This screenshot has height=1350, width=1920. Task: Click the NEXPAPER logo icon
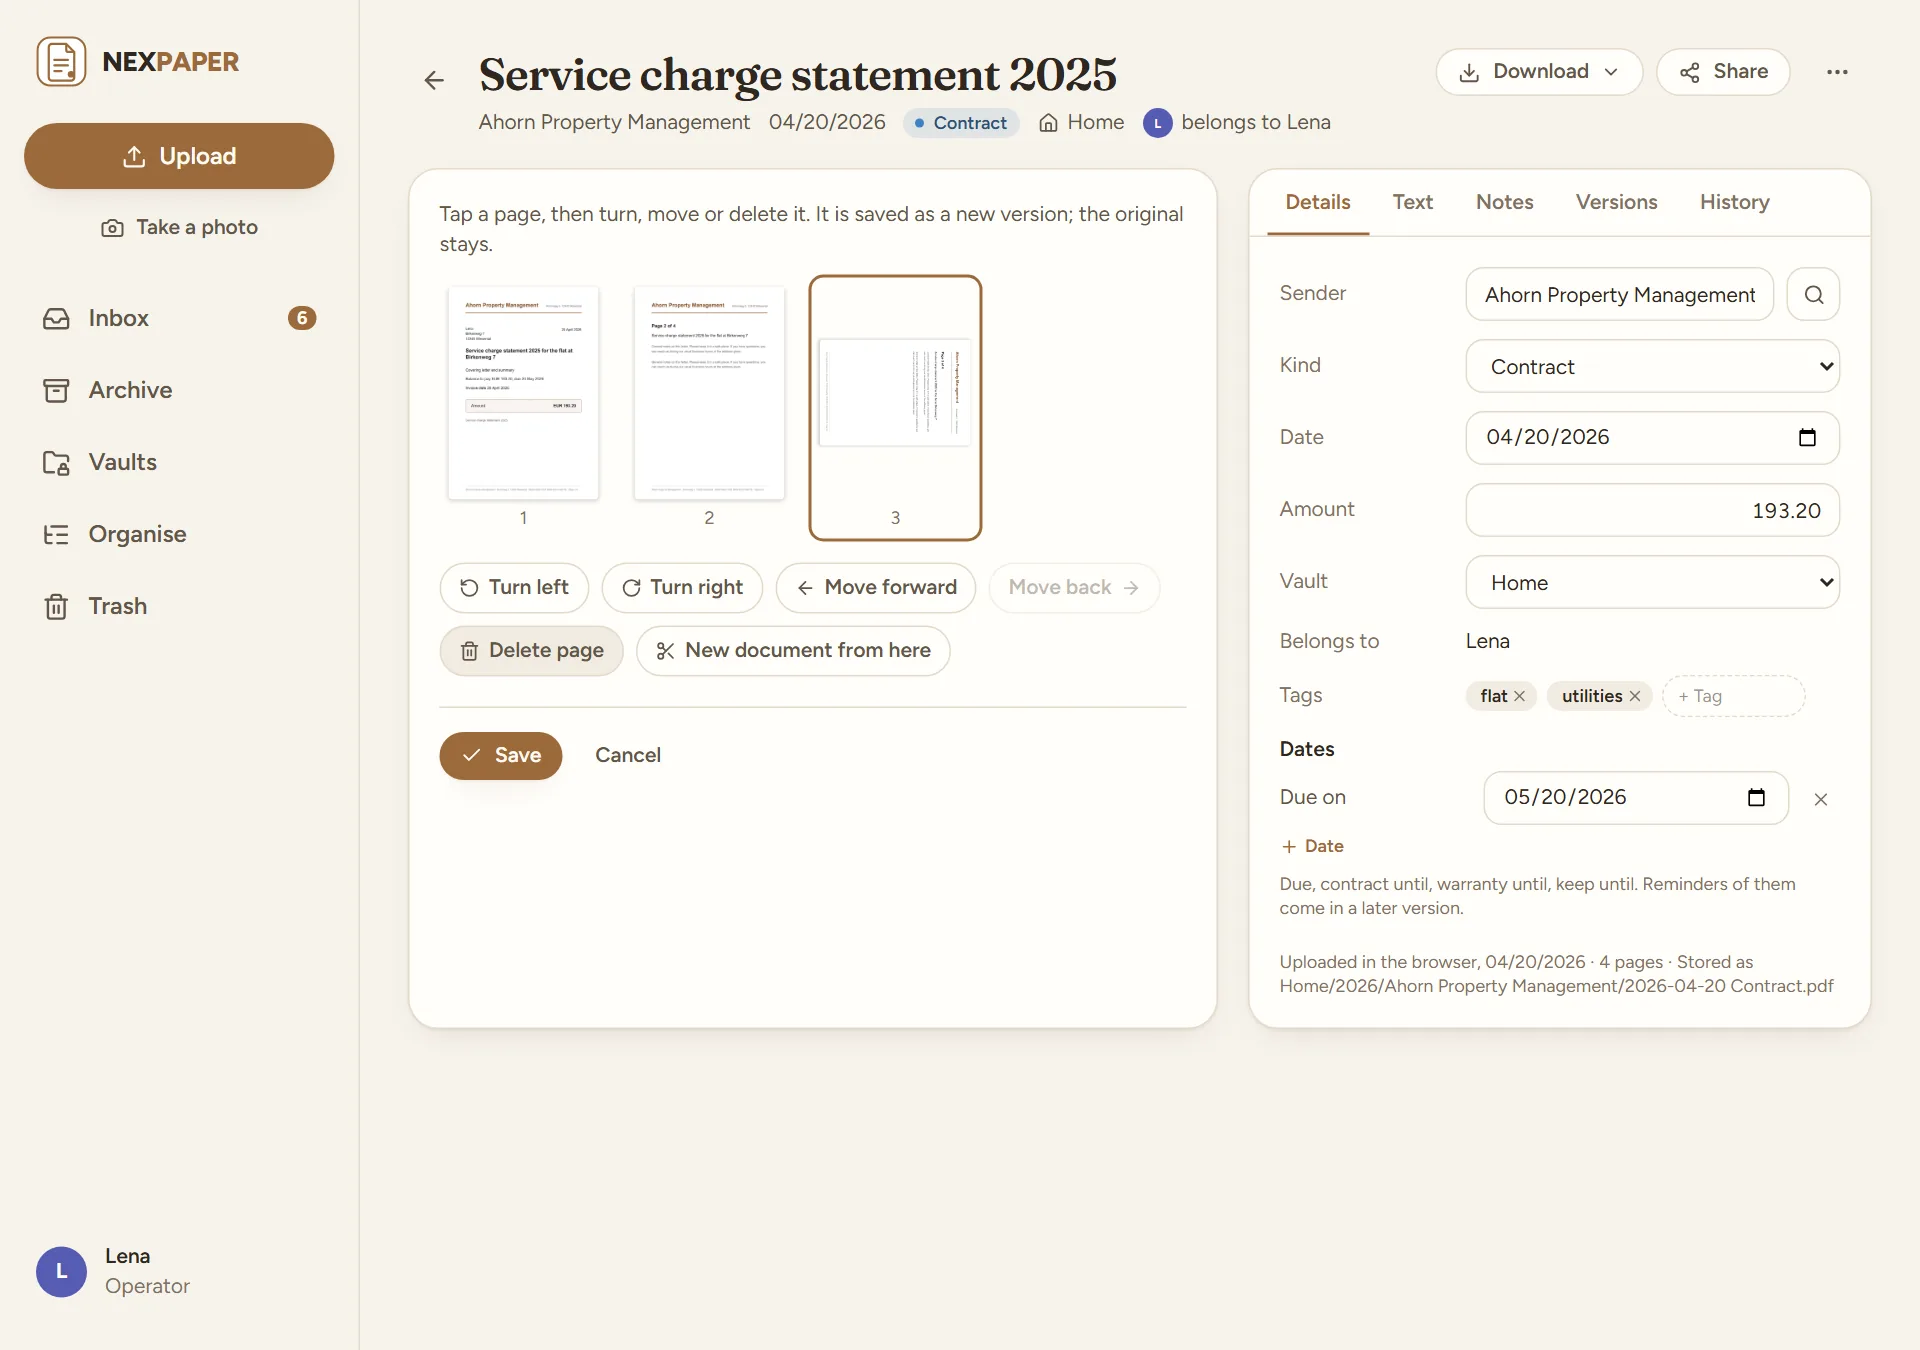[x=61, y=62]
